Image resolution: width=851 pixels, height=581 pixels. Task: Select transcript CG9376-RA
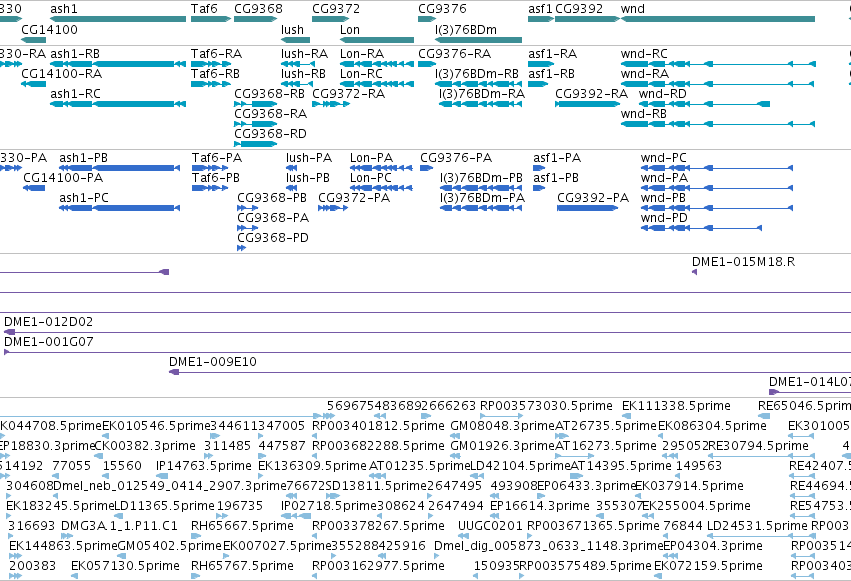tap(427, 64)
